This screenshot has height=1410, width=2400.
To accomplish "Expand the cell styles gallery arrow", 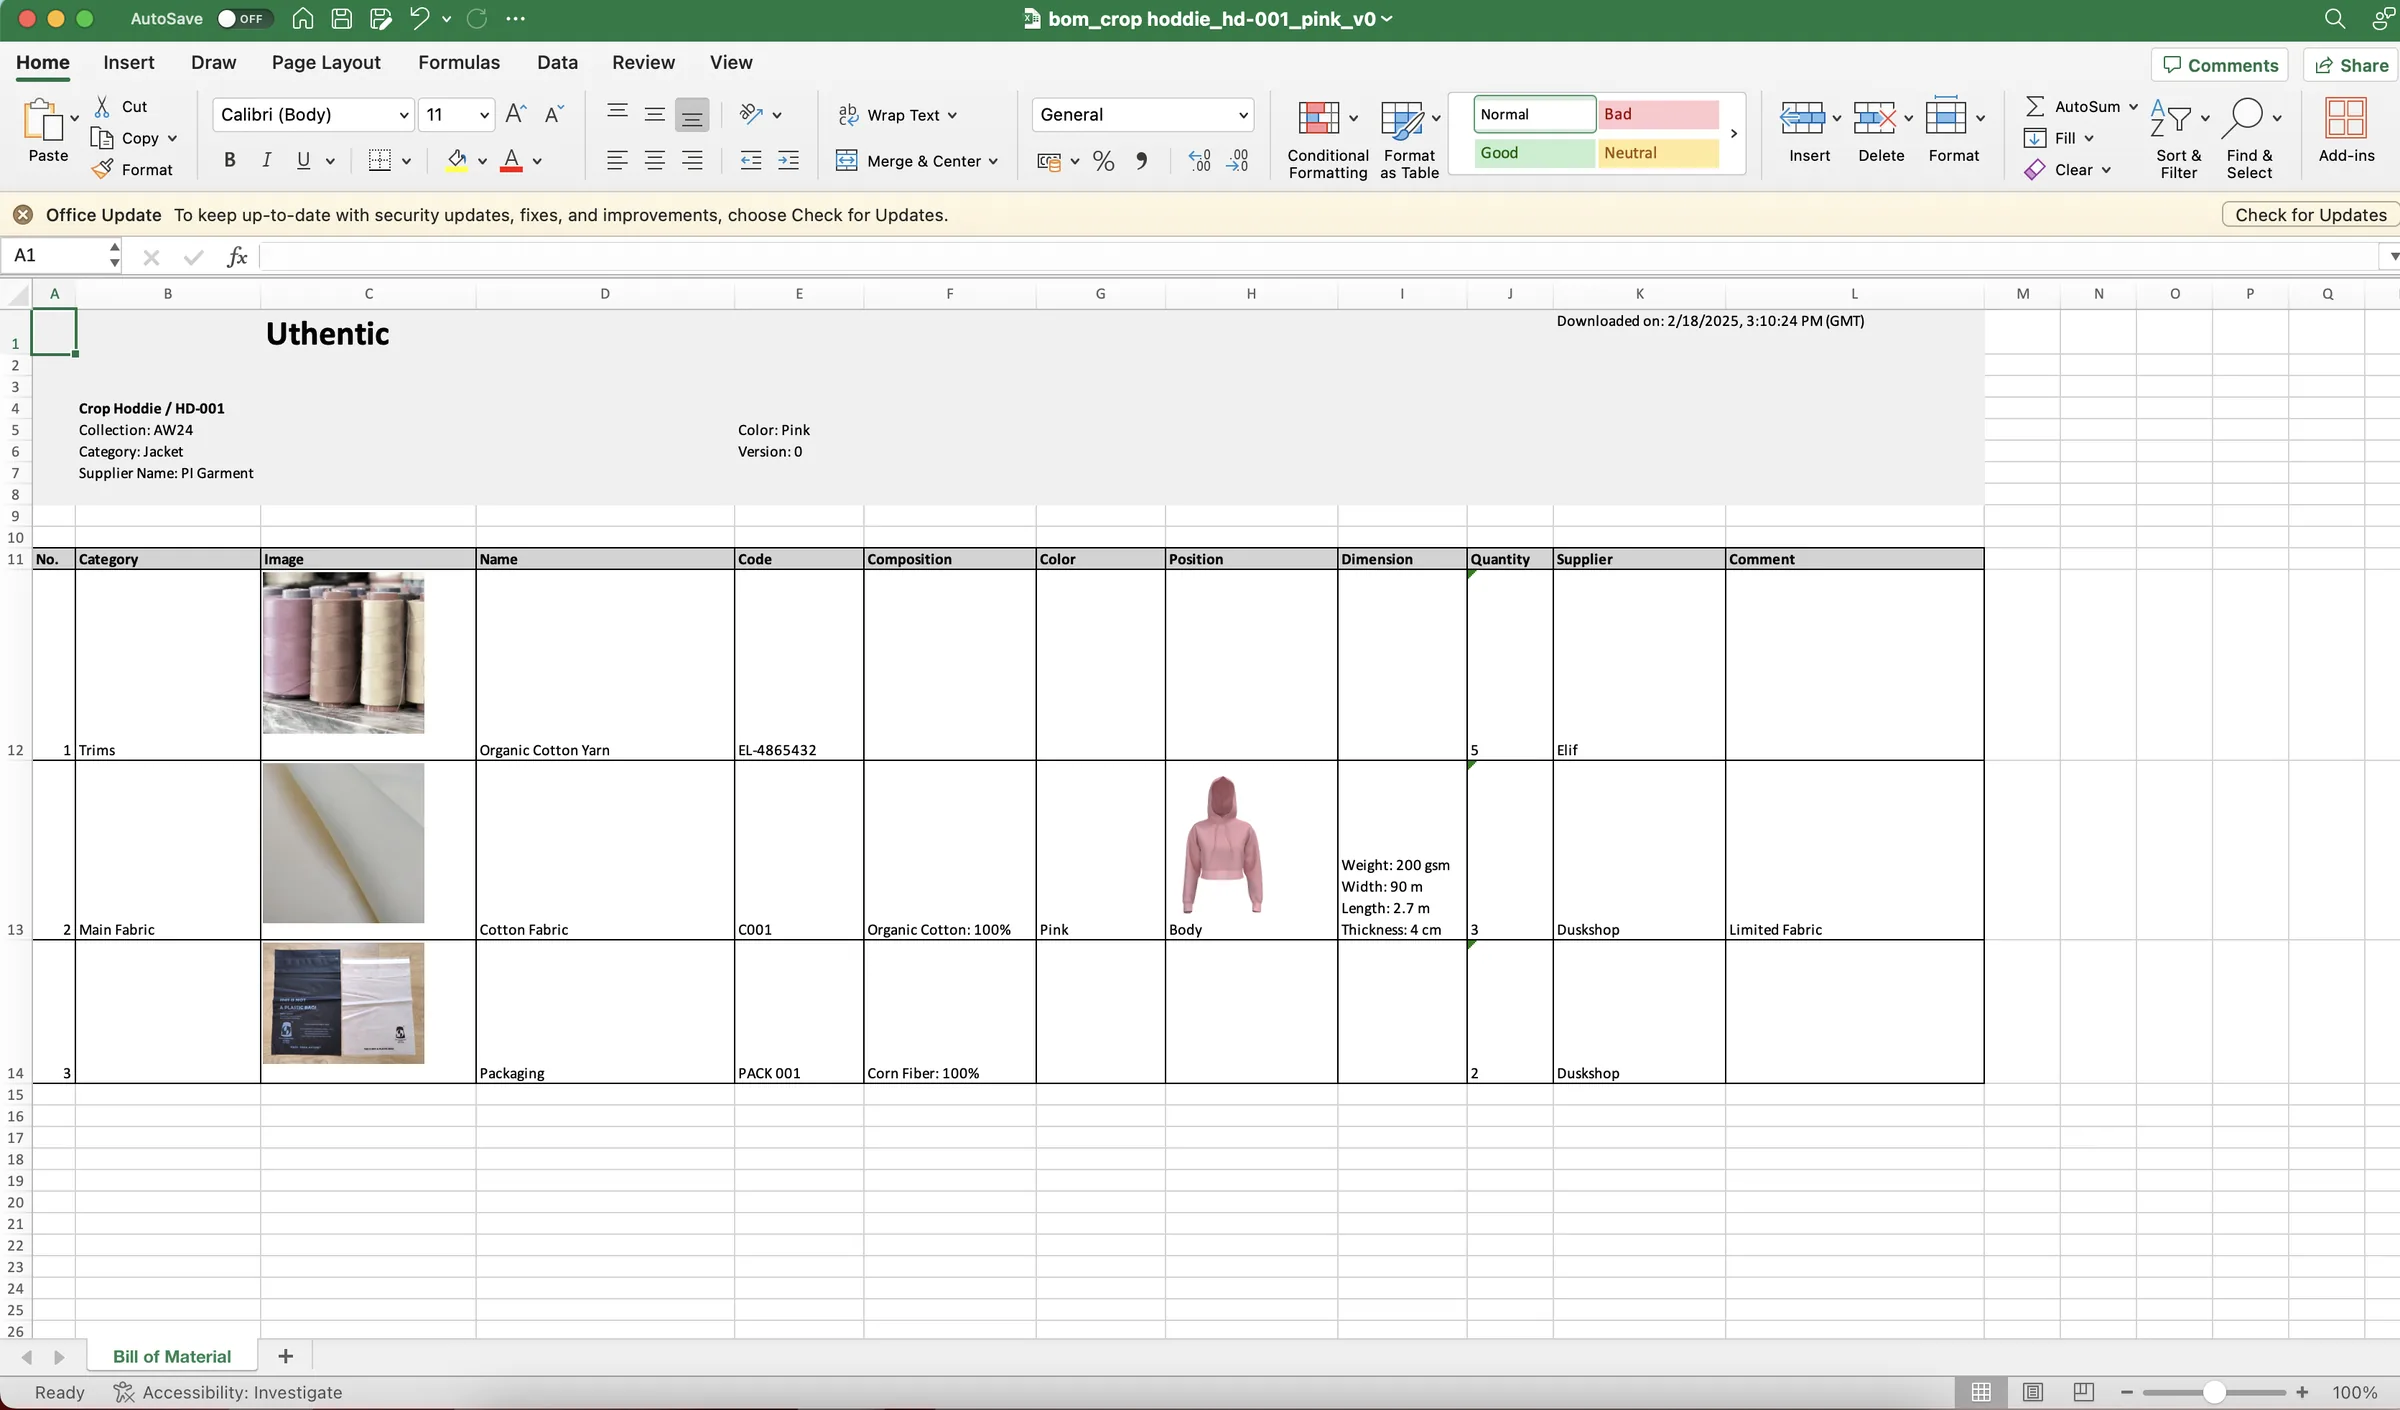I will coord(1734,133).
